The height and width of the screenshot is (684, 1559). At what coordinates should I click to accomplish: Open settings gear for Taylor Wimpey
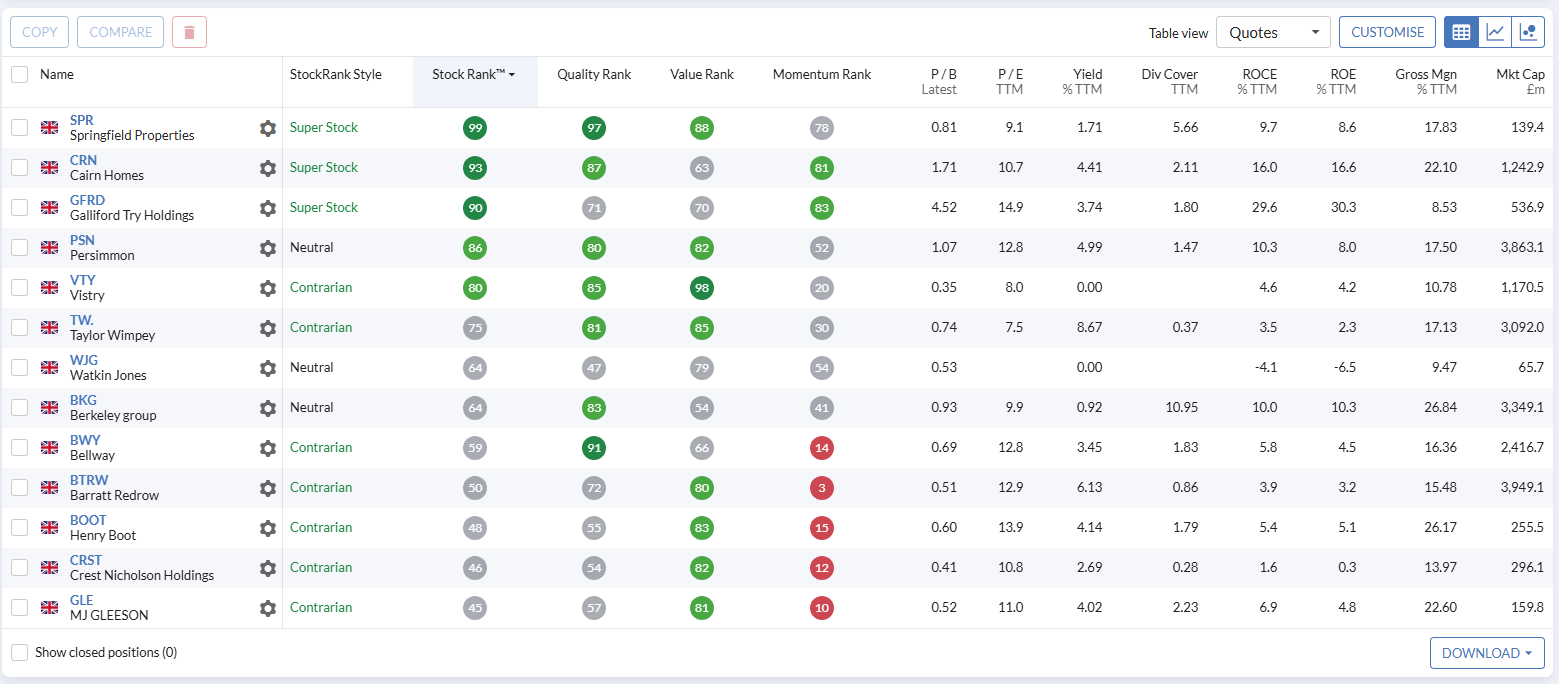(x=267, y=328)
